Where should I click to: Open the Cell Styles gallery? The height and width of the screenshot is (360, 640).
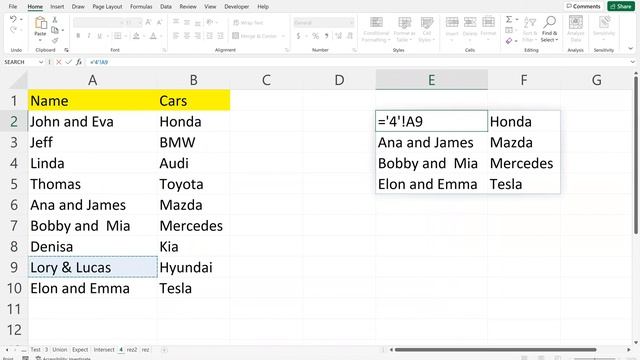click(427, 29)
